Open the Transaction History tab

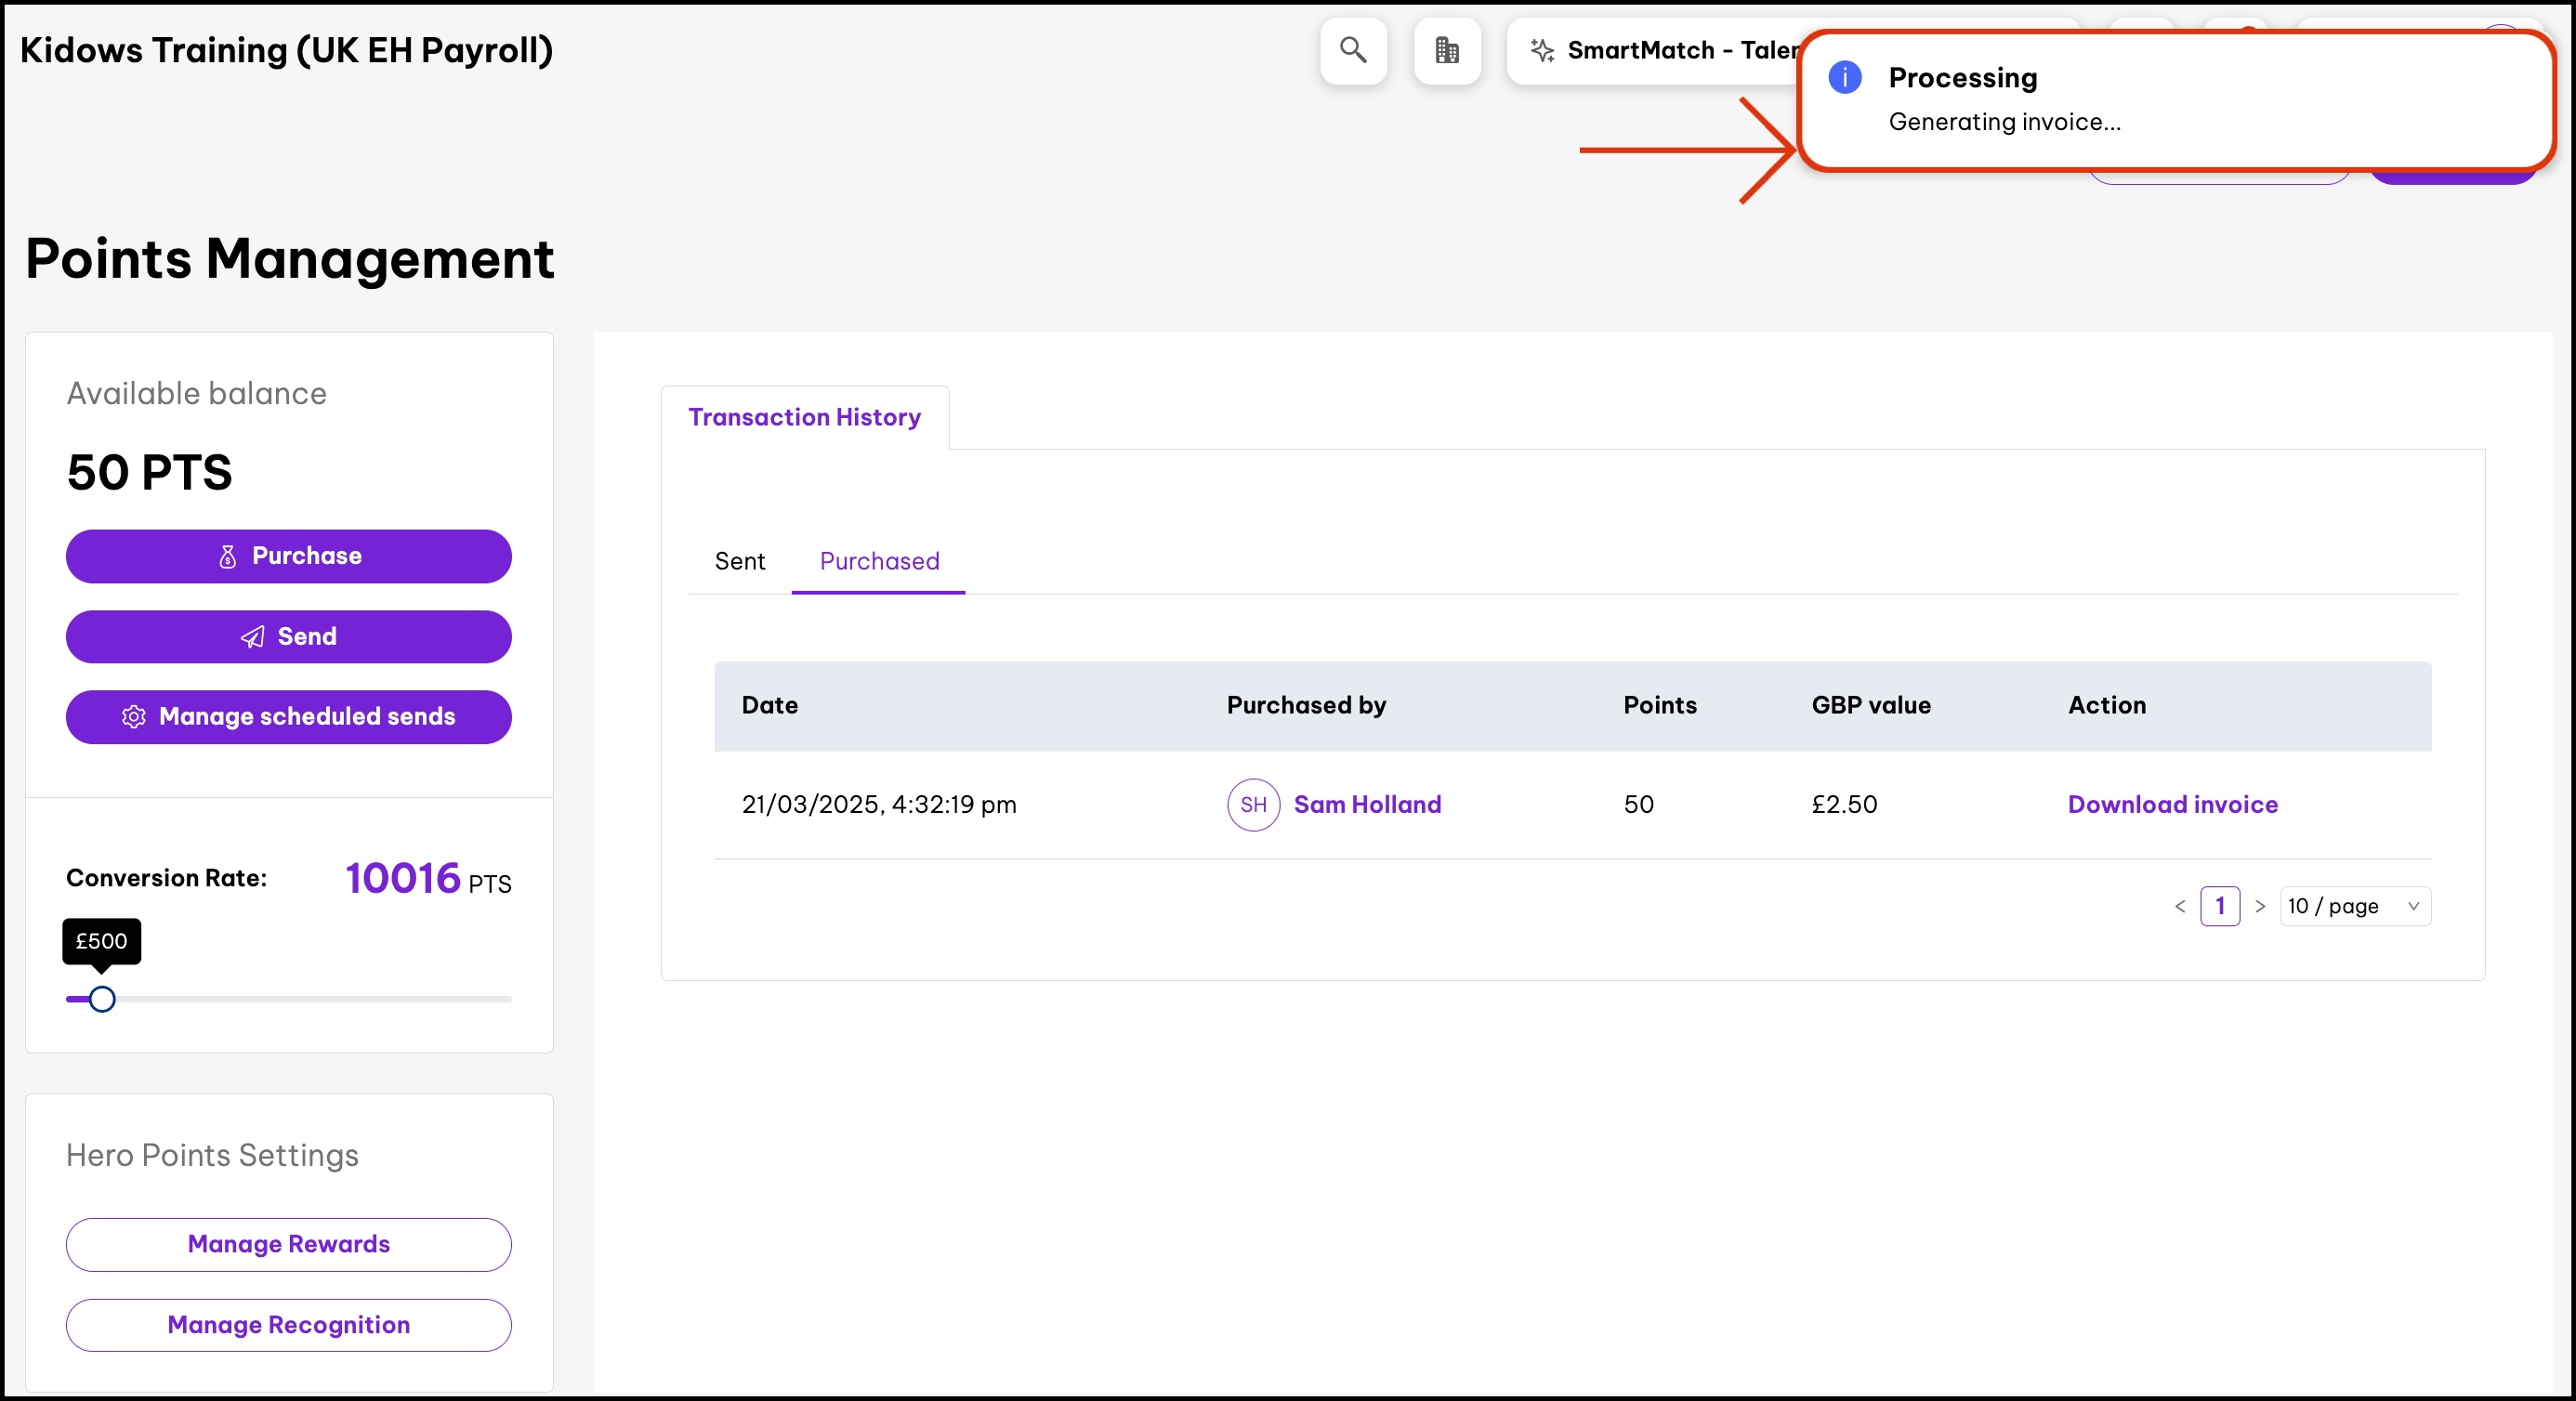(804, 417)
